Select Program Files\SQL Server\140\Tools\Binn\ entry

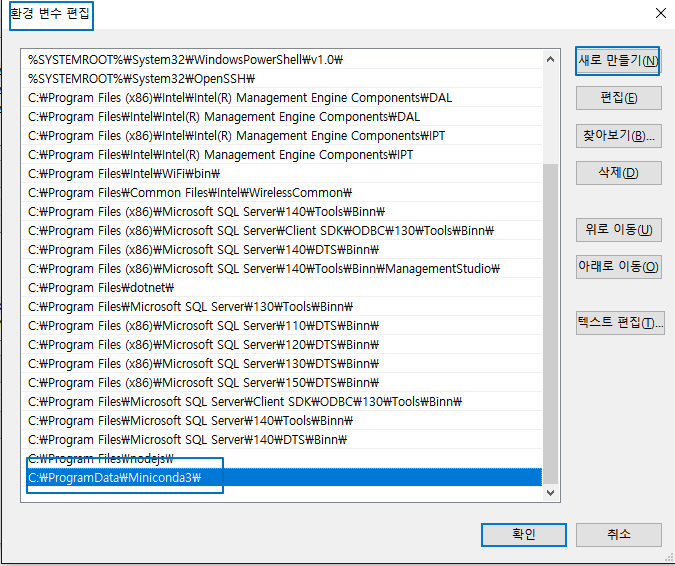tap(282, 421)
